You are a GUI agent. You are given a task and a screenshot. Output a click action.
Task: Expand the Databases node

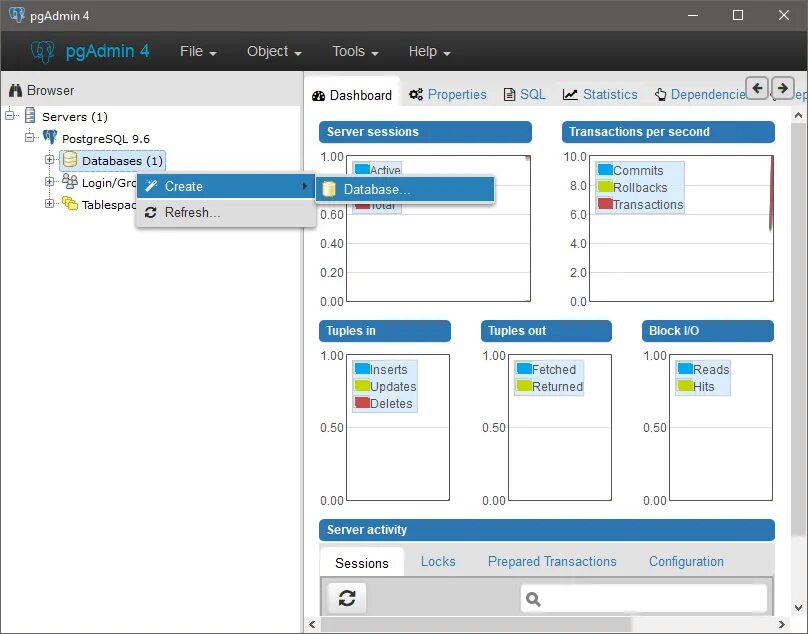(49, 159)
